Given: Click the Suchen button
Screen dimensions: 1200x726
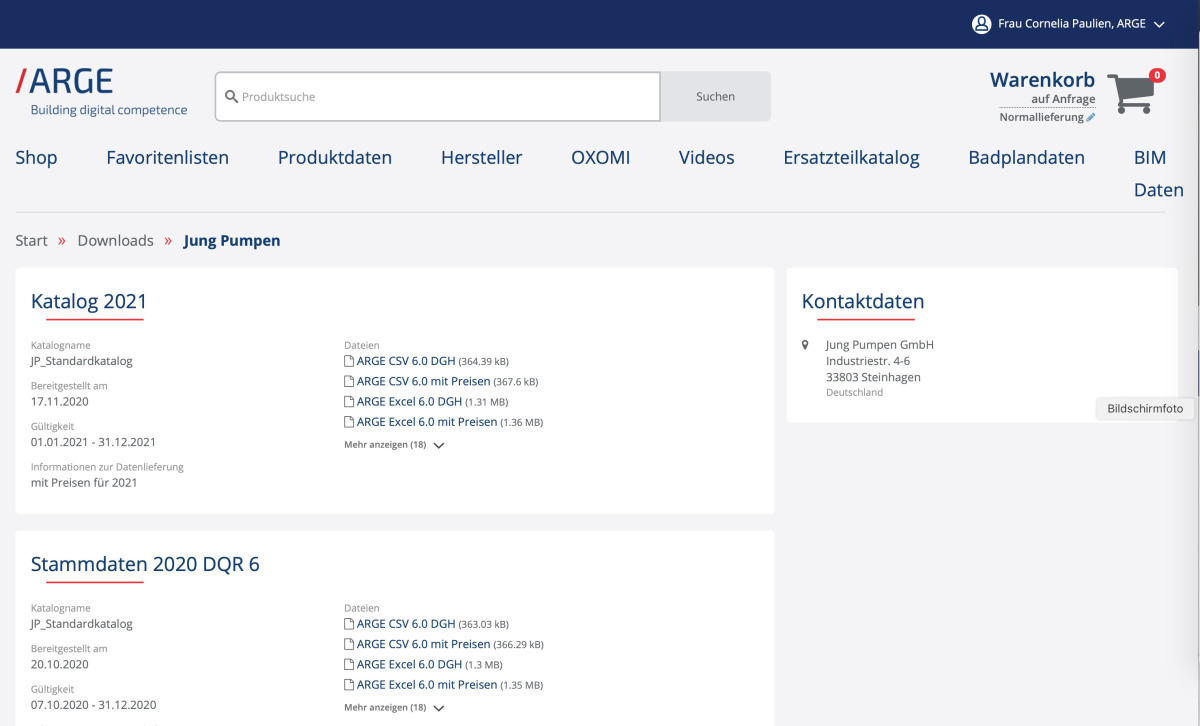Looking at the screenshot, I should click(715, 97).
